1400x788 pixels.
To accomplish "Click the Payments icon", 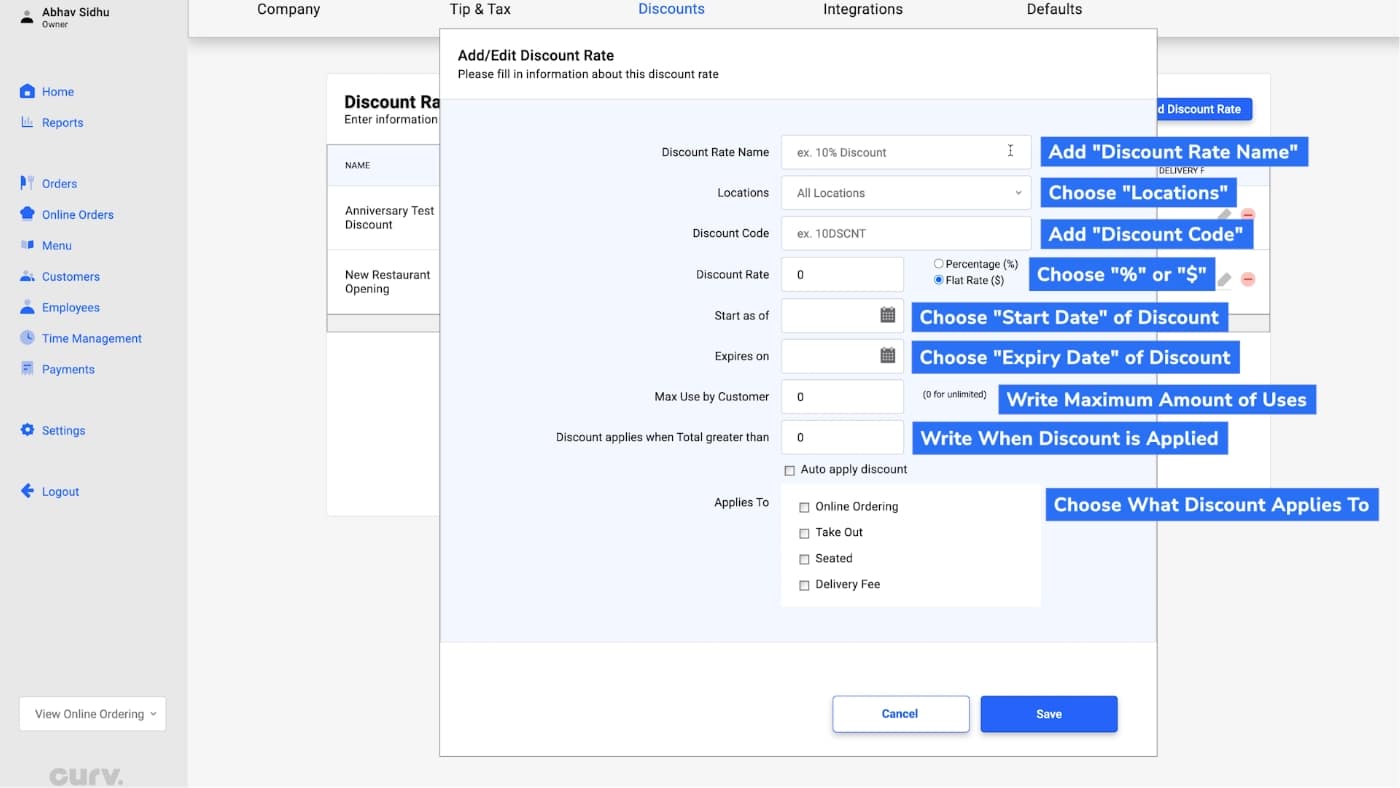I will click(28, 369).
